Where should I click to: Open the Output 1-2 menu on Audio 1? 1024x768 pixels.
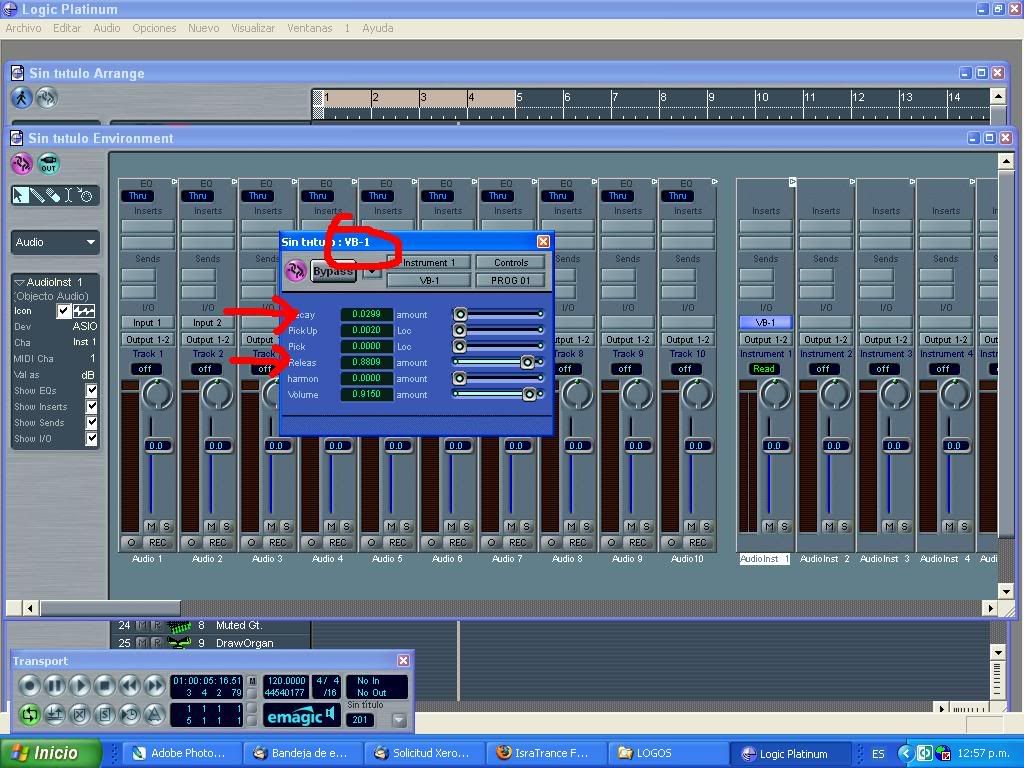coord(148,340)
